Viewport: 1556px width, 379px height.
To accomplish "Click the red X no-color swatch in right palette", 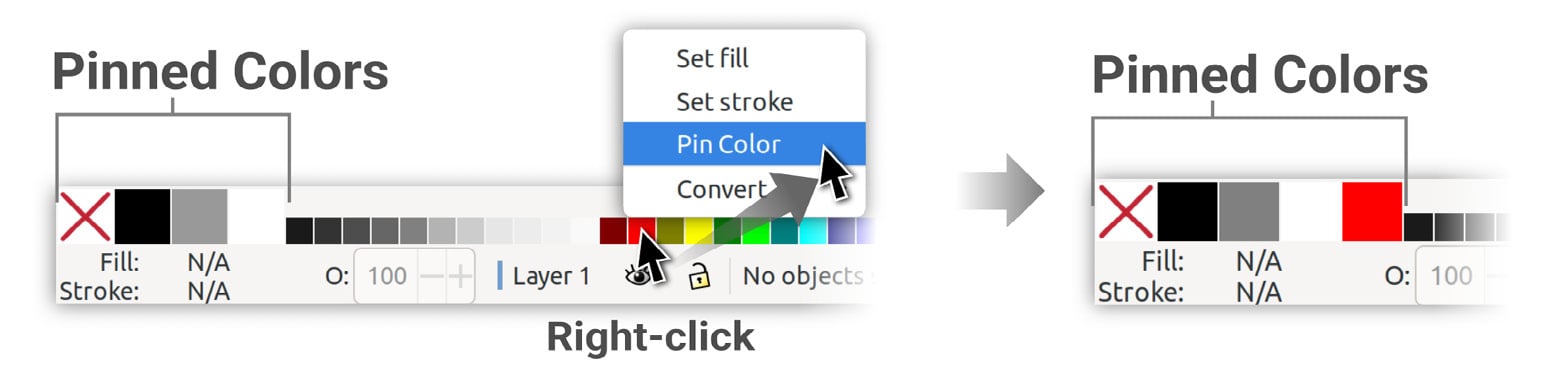I will (1126, 212).
